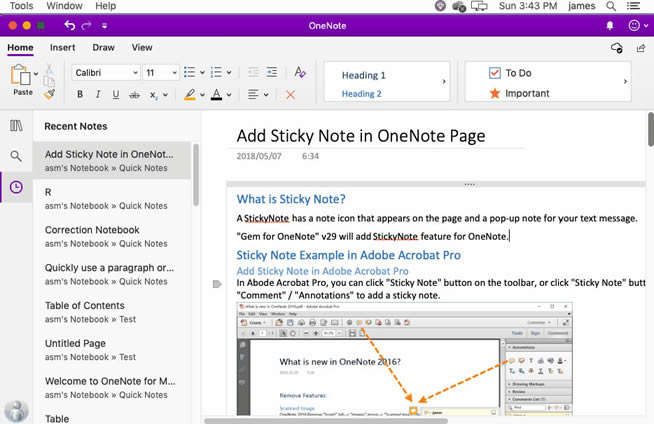
Task: Toggle italic formatting
Action: click(x=99, y=95)
